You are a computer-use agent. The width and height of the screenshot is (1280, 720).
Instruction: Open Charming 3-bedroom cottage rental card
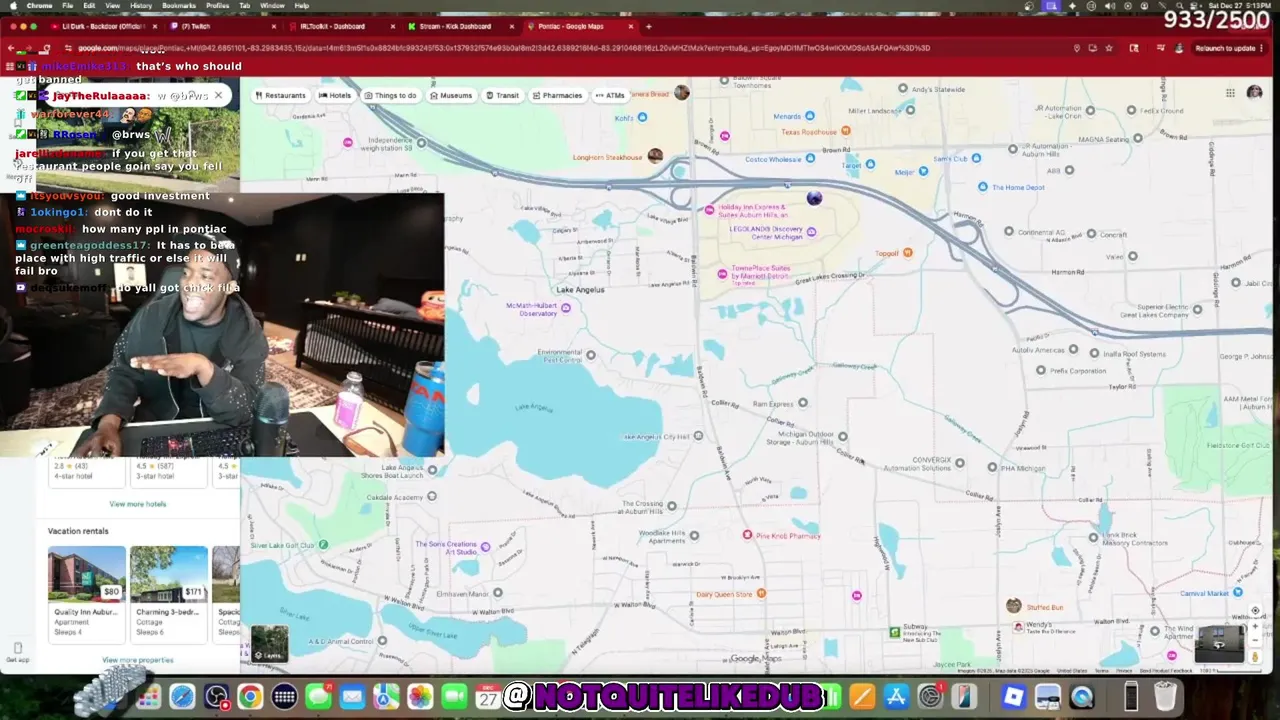click(168, 593)
